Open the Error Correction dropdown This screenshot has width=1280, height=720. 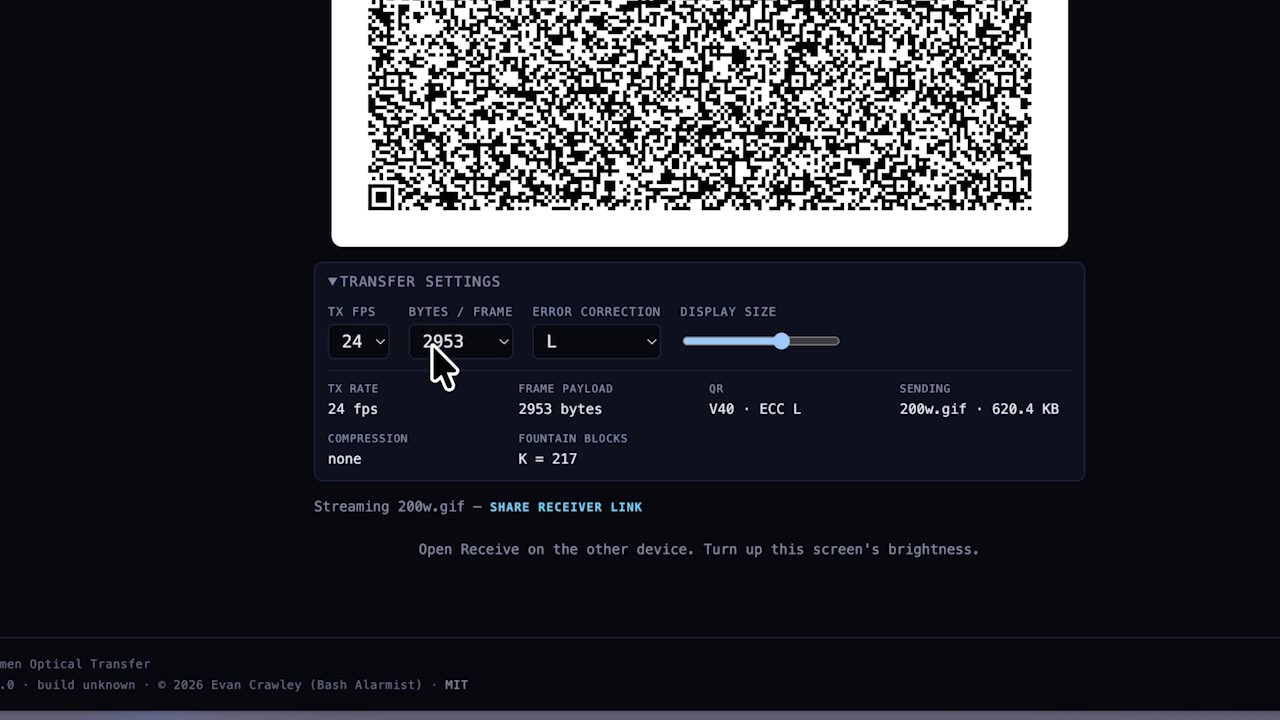pos(596,342)
